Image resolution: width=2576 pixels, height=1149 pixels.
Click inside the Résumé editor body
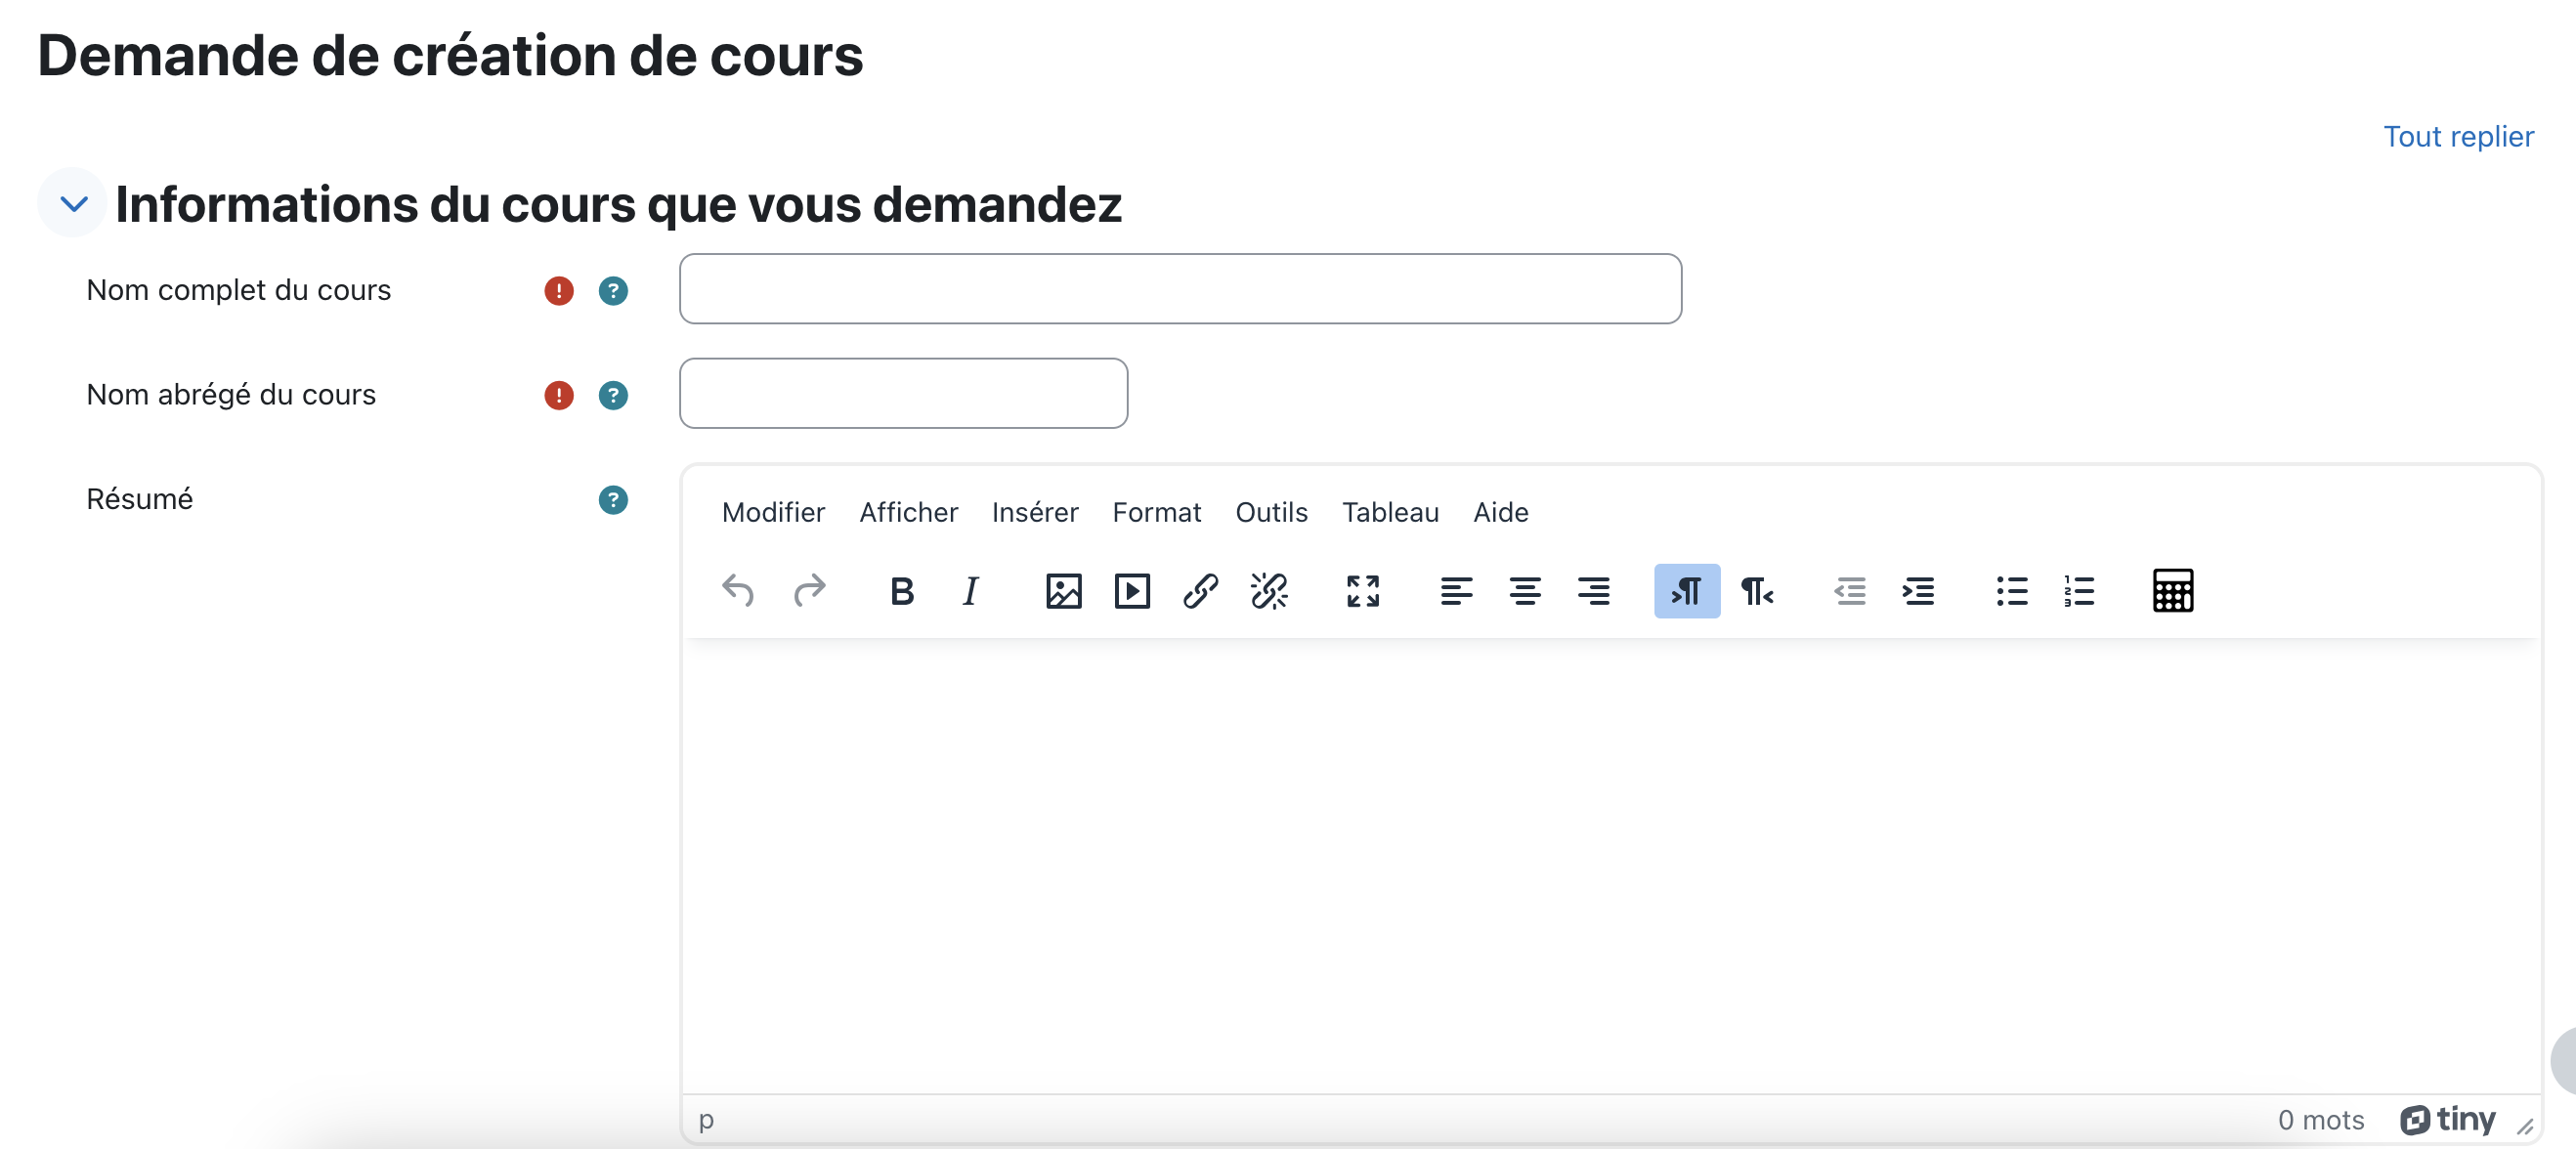pos(1610,866)
